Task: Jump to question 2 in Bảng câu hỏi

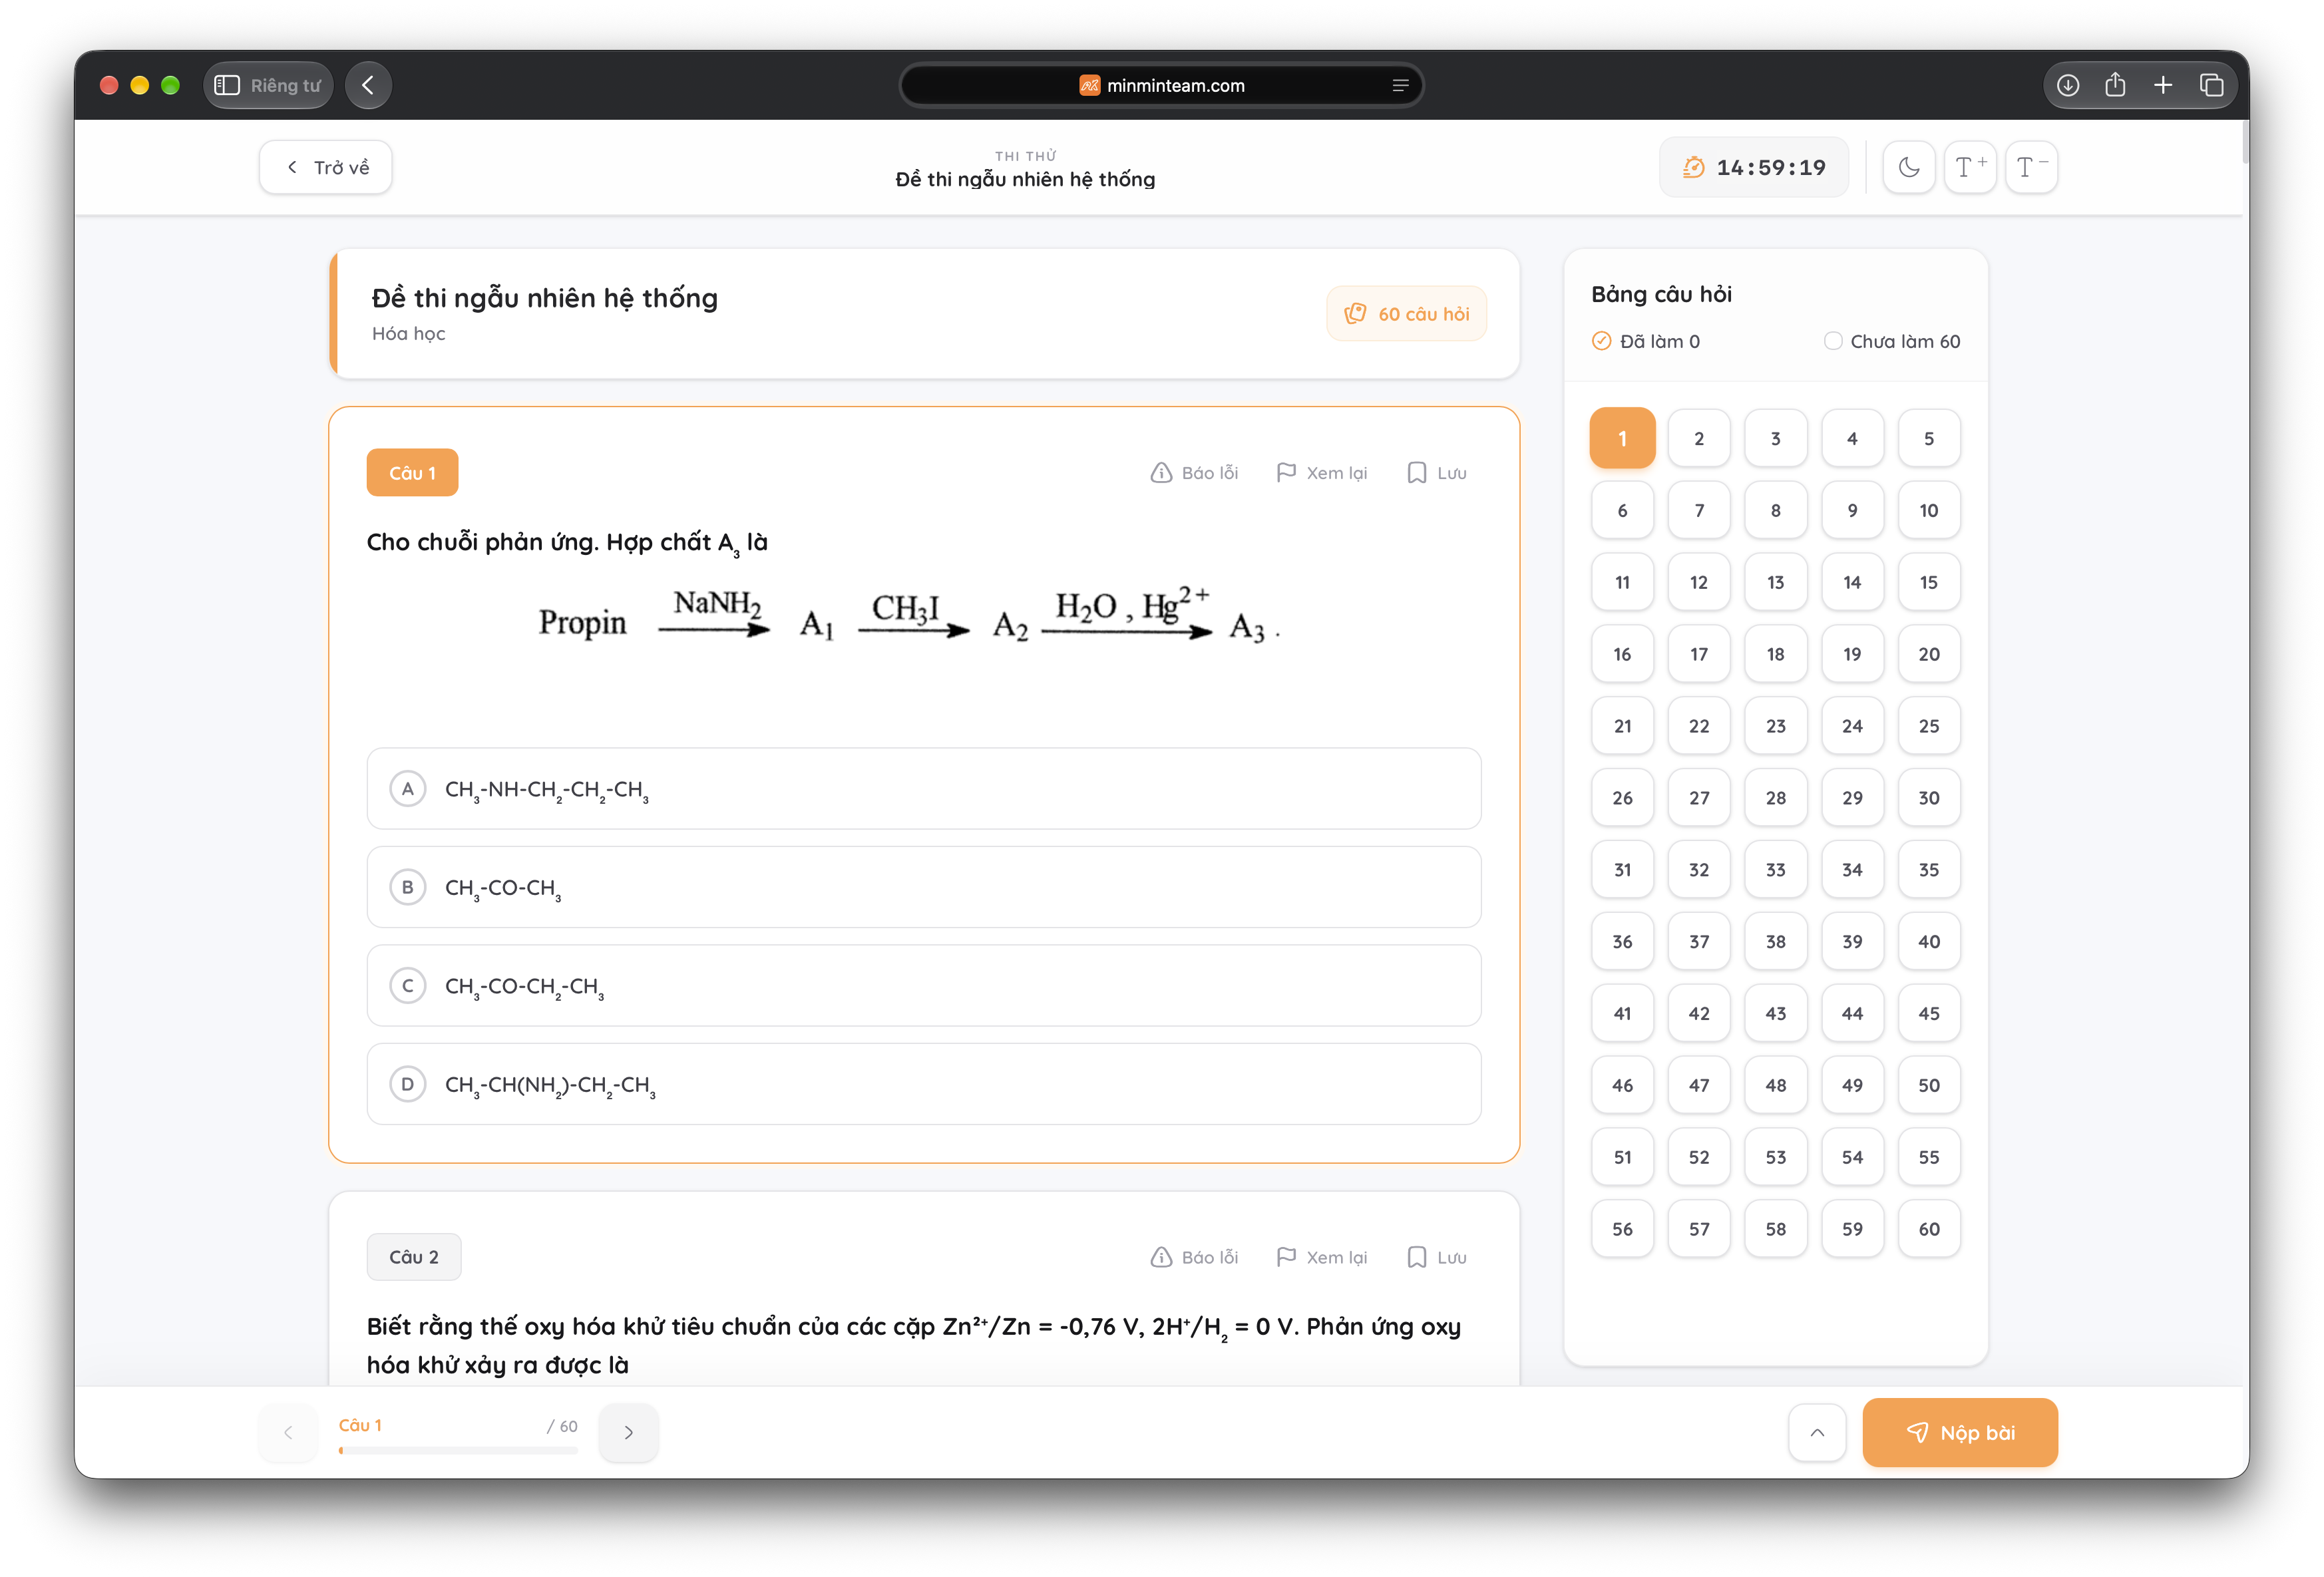Action: click(x=1699, y=438)
